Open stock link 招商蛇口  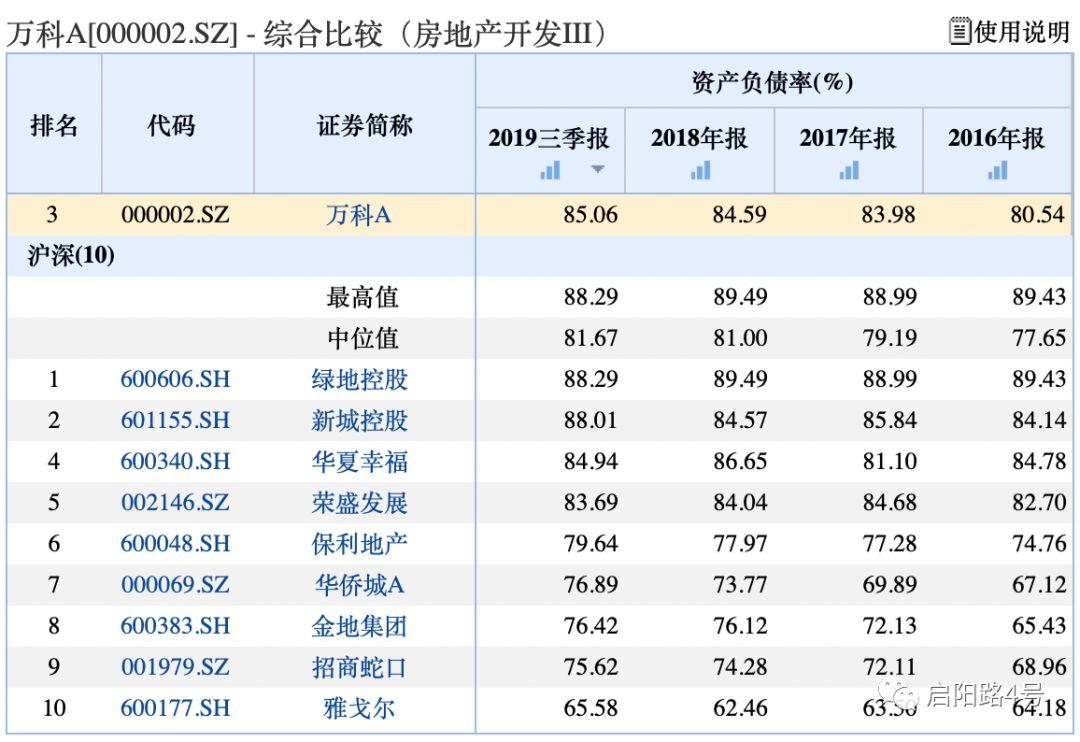360,667
